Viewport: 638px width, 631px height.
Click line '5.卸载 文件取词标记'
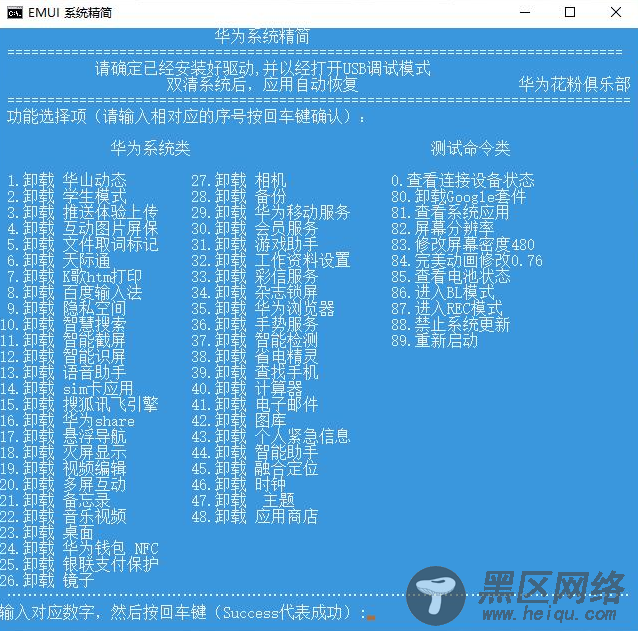(83, 245)
